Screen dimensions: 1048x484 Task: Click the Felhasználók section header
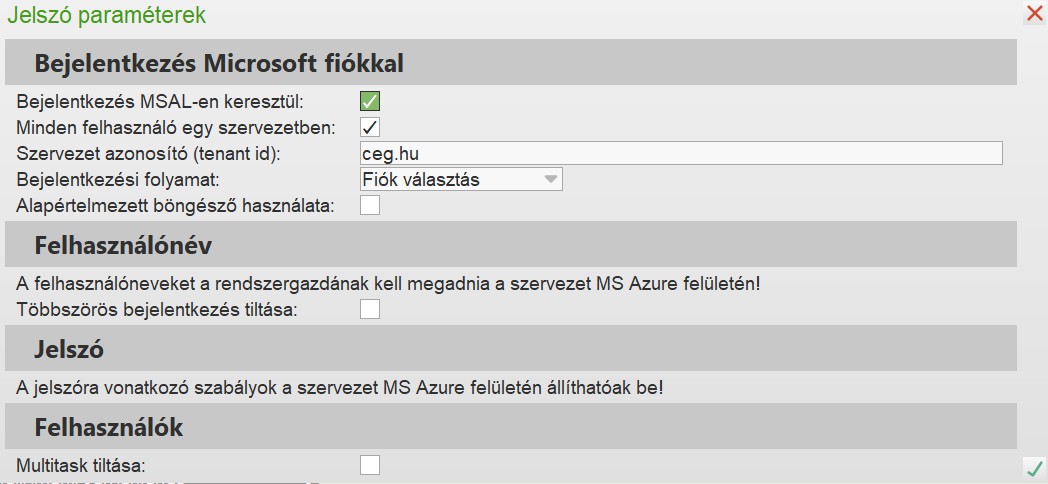109,427
